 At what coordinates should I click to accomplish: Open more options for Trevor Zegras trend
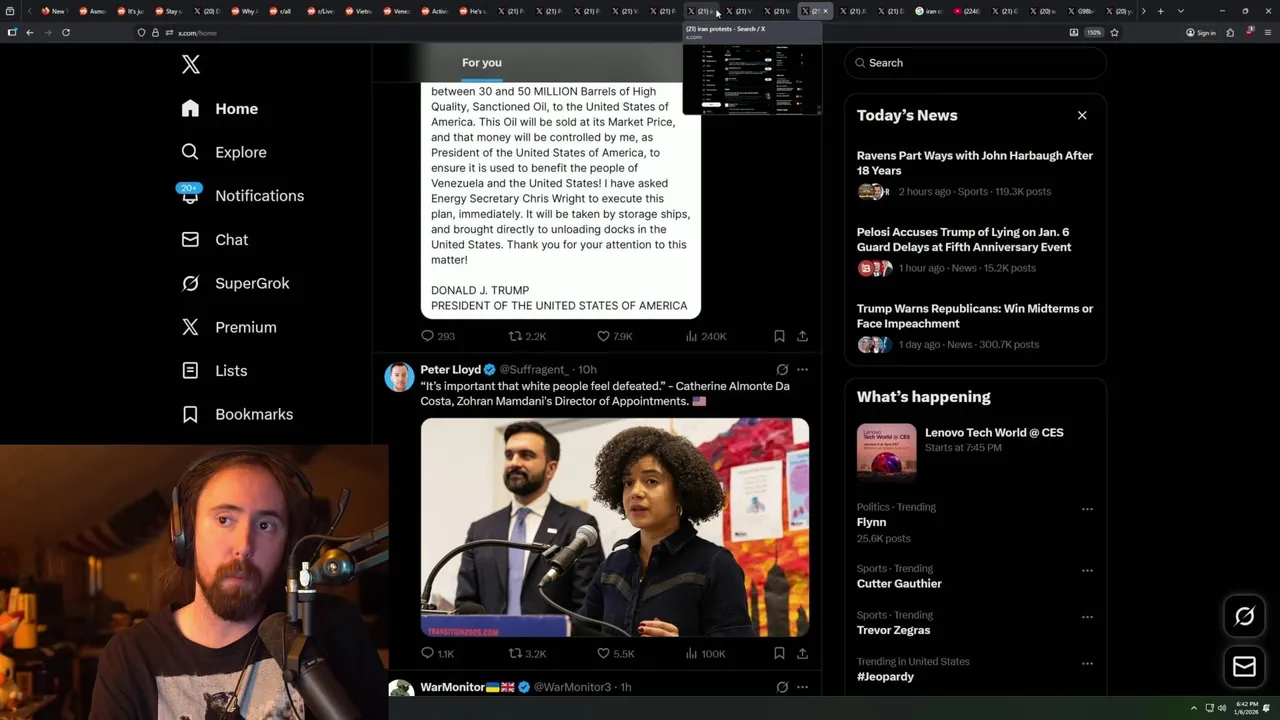point(1087,617)
